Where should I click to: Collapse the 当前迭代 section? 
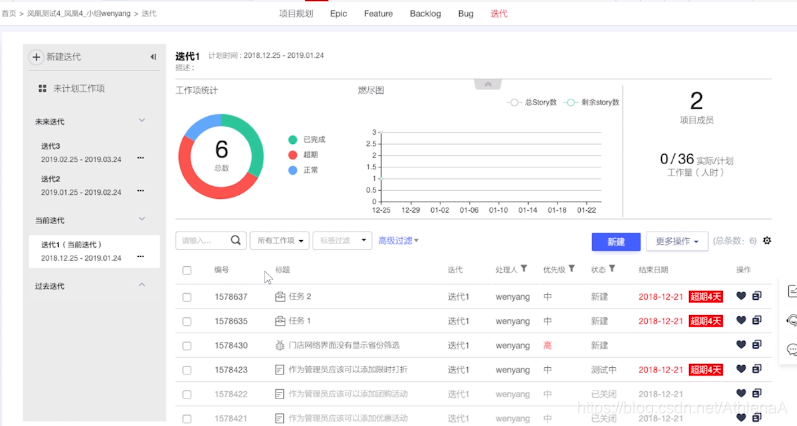click(x=142, y=219)
